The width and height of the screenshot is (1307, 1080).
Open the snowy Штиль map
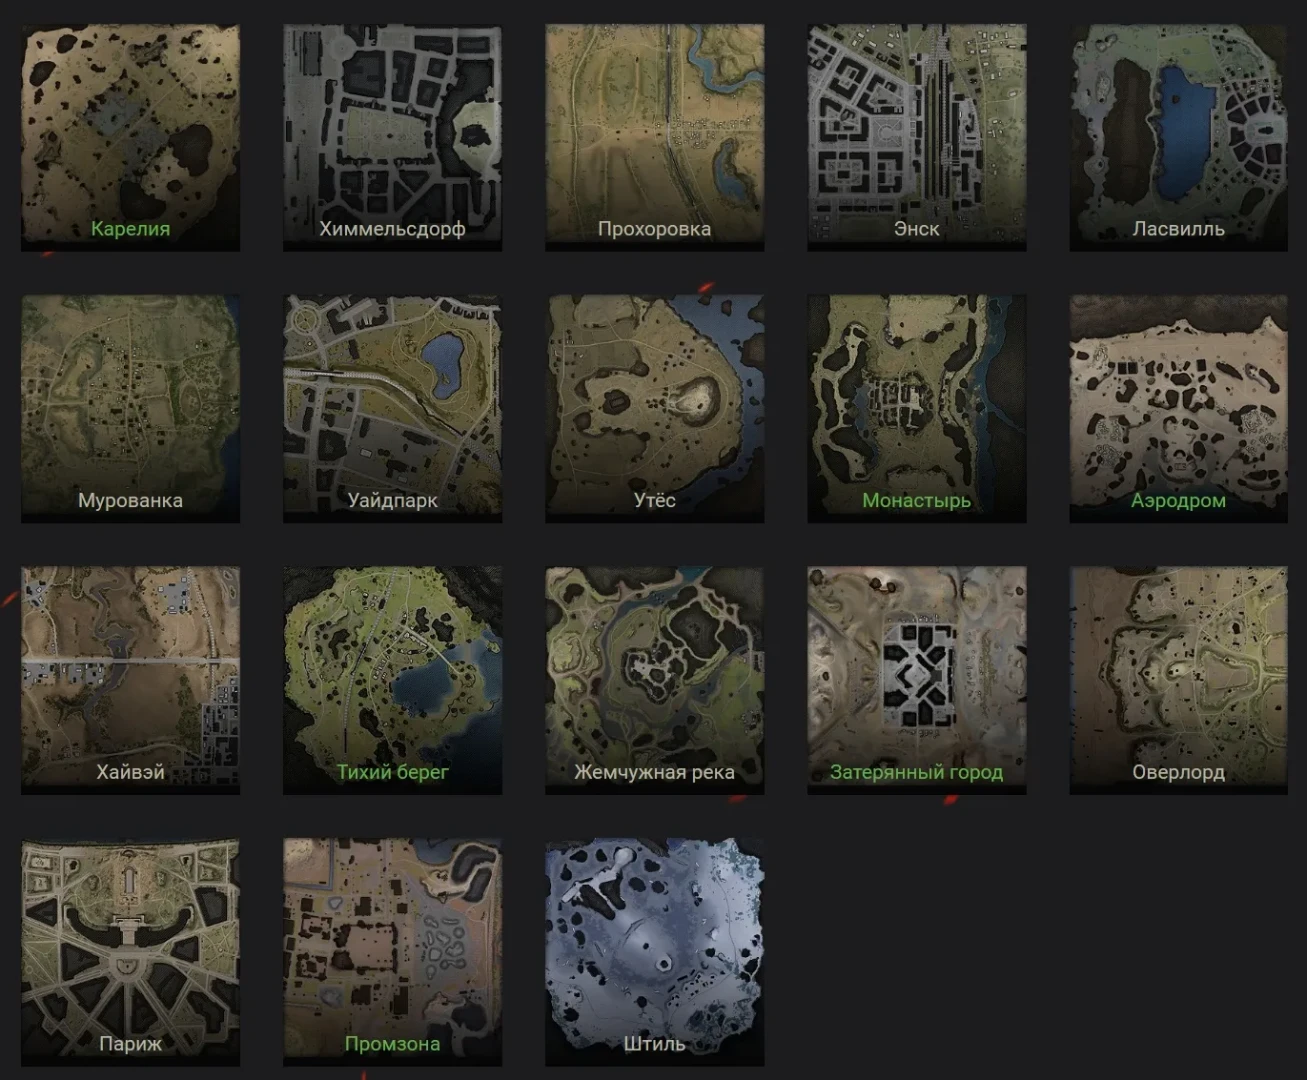point(654,952)
